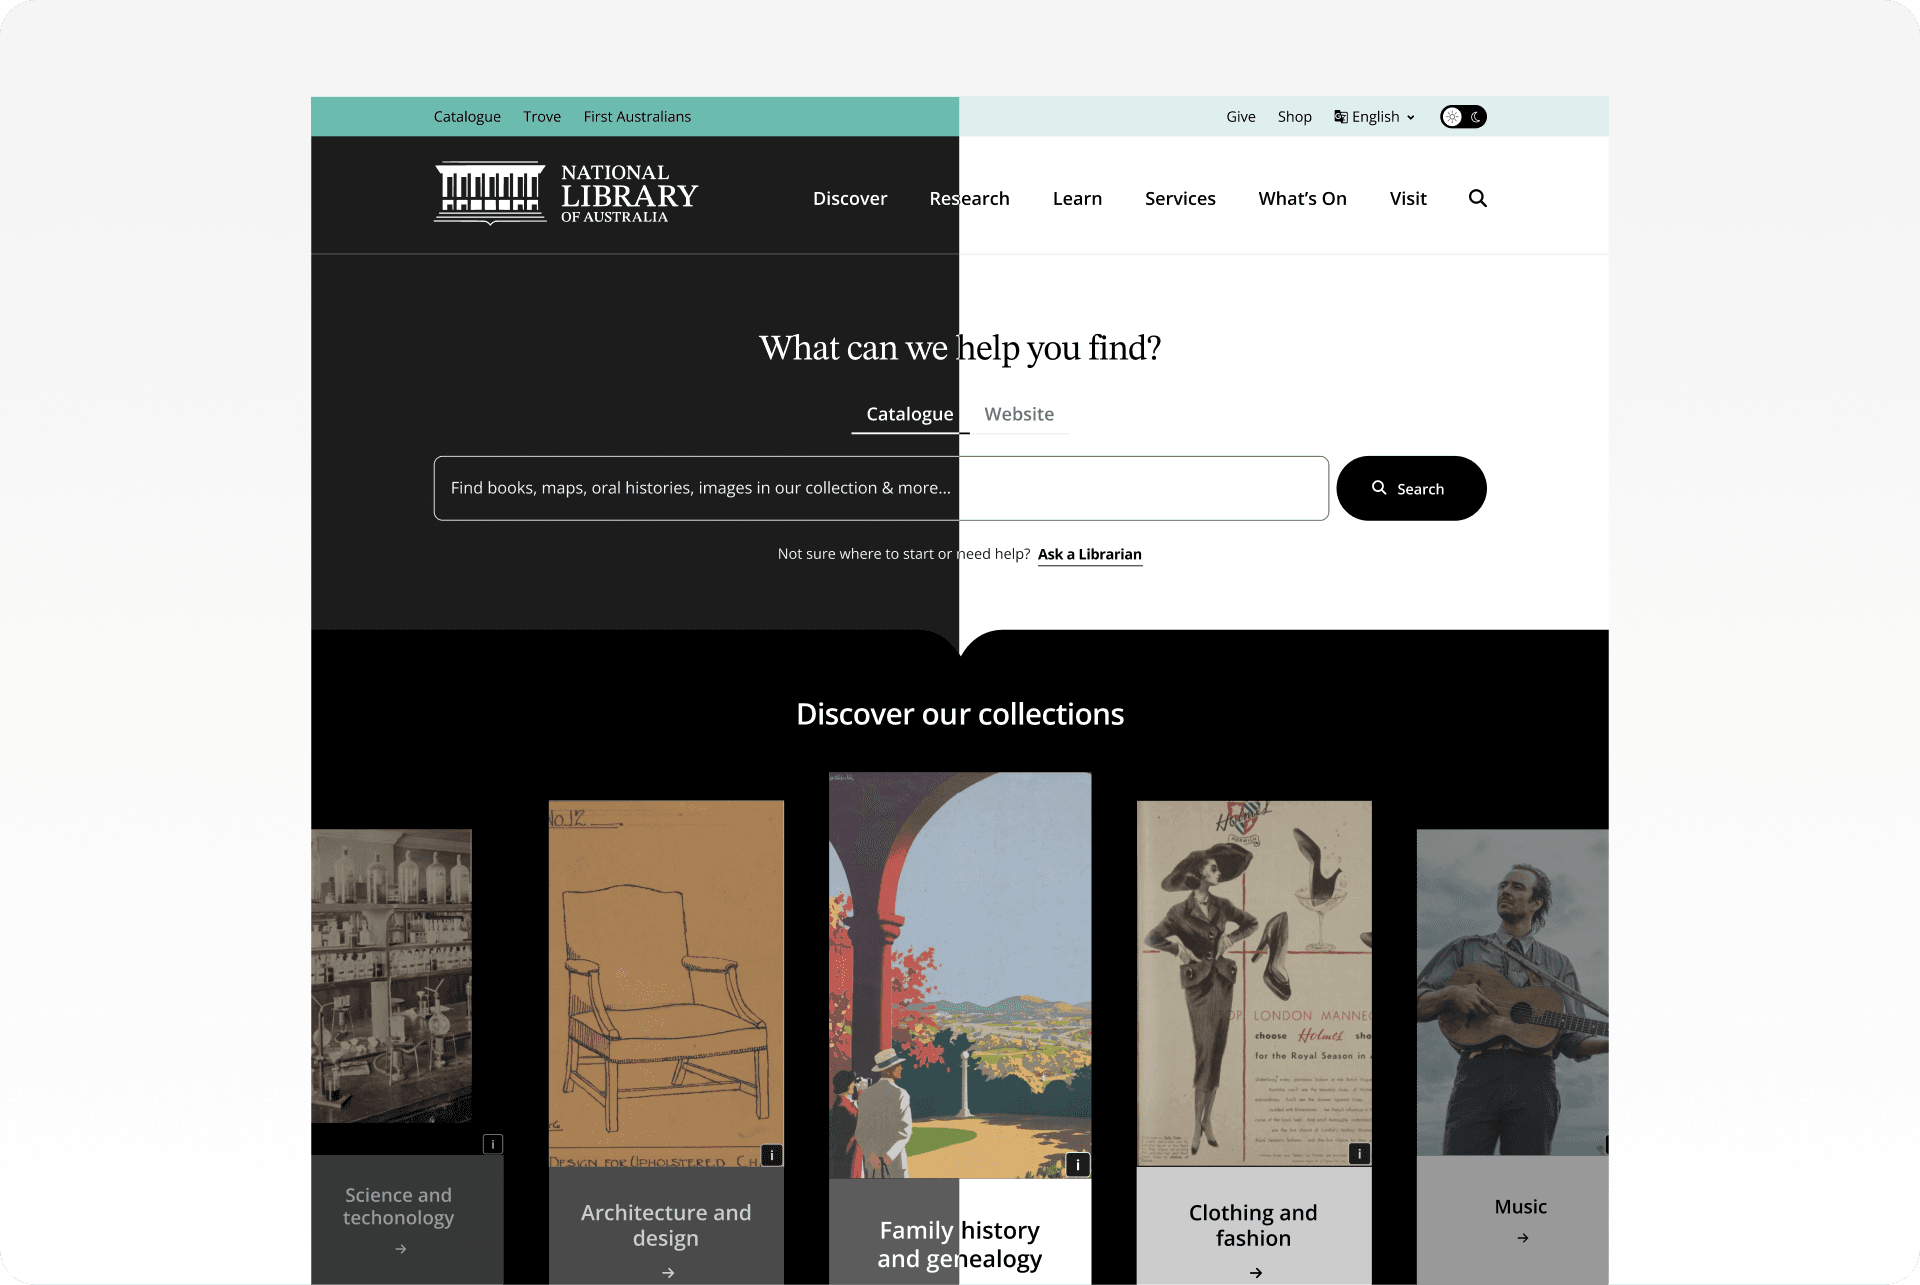Screen dimensions: 1920x1285
Task: Click the header search magnifier icon
Action: (1477, 198)
